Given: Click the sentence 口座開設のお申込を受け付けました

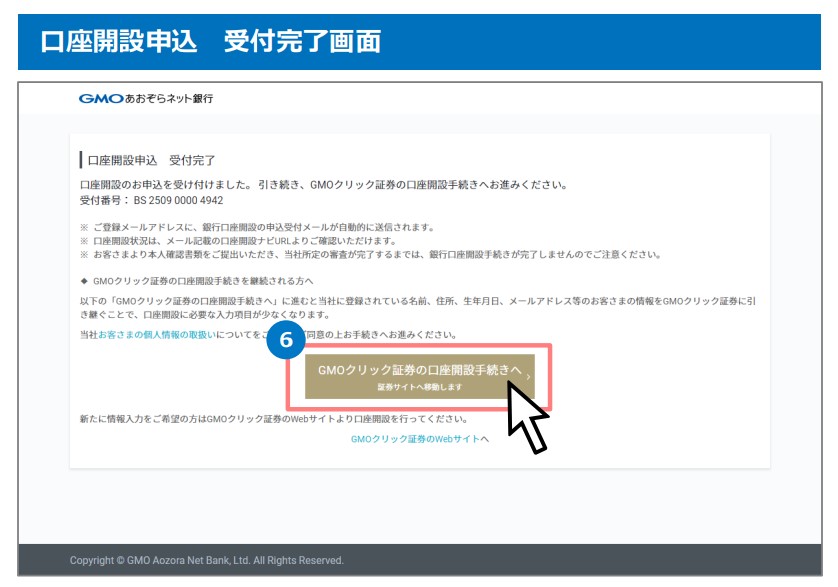Looking at the screenshot, I should tap(323, 185).
